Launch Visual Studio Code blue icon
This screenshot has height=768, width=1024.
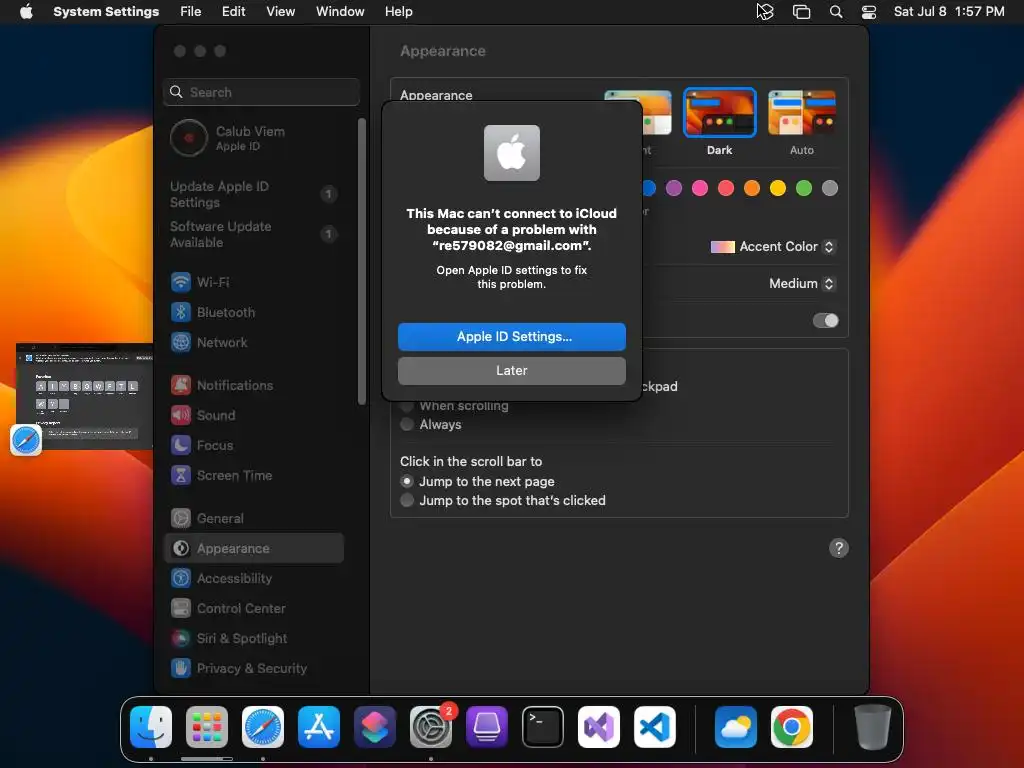(655, 726)
